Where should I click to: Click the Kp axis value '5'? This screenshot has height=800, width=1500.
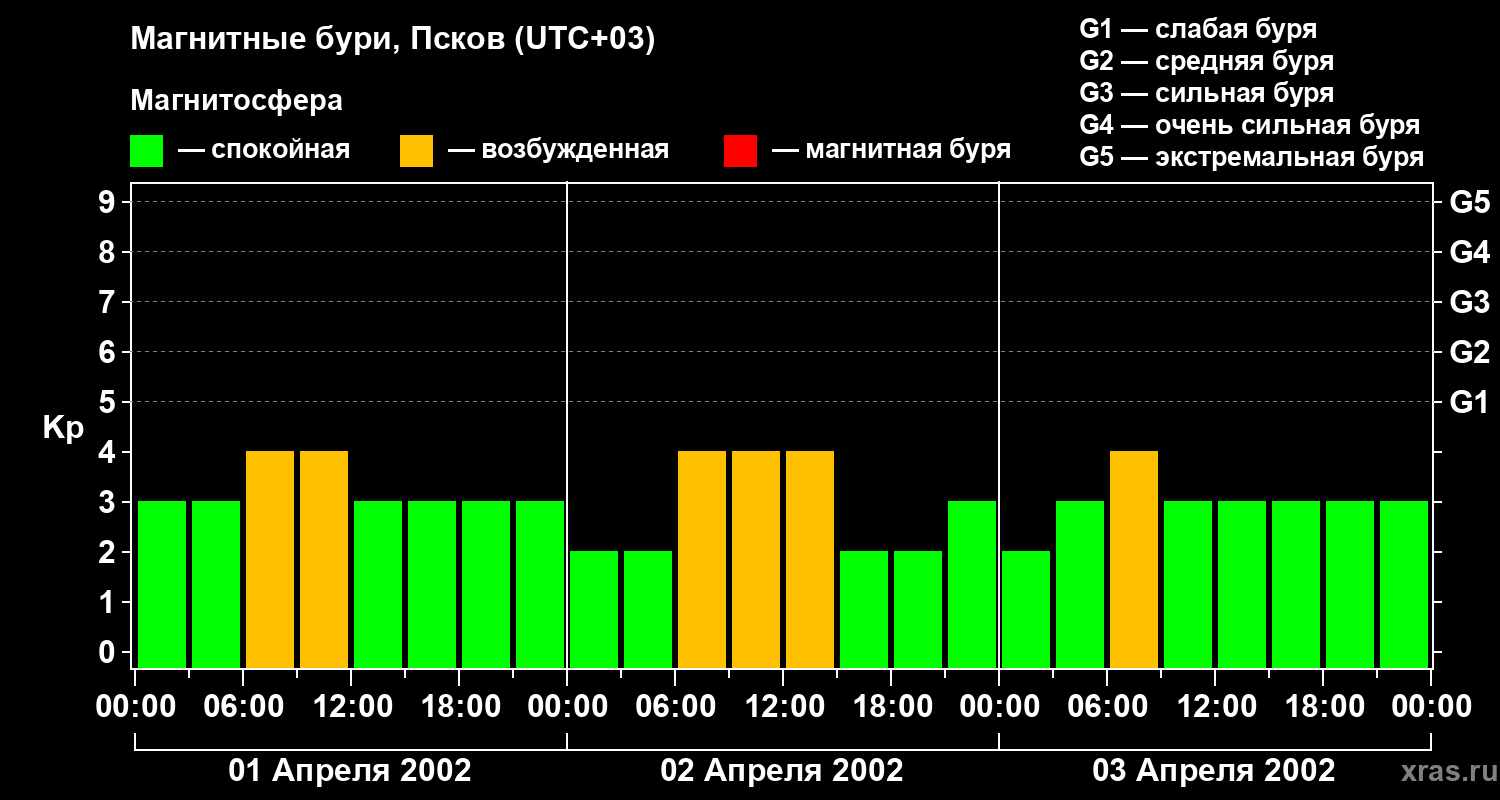[x=109, y=403]
